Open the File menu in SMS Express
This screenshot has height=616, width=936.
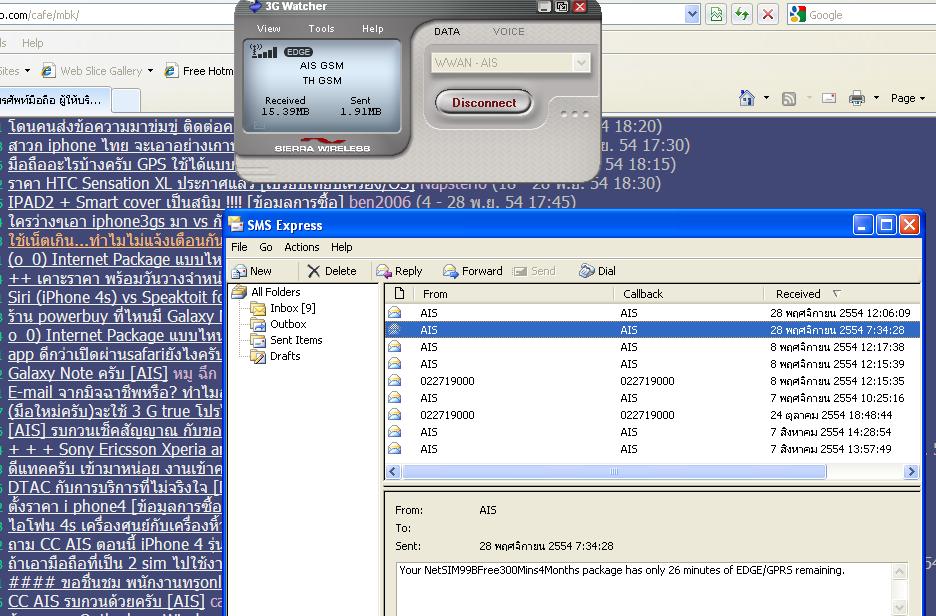point(239,247)
